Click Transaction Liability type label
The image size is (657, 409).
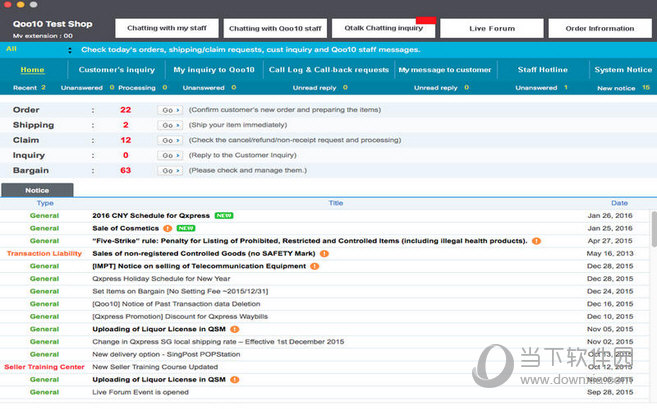point(44,254)
